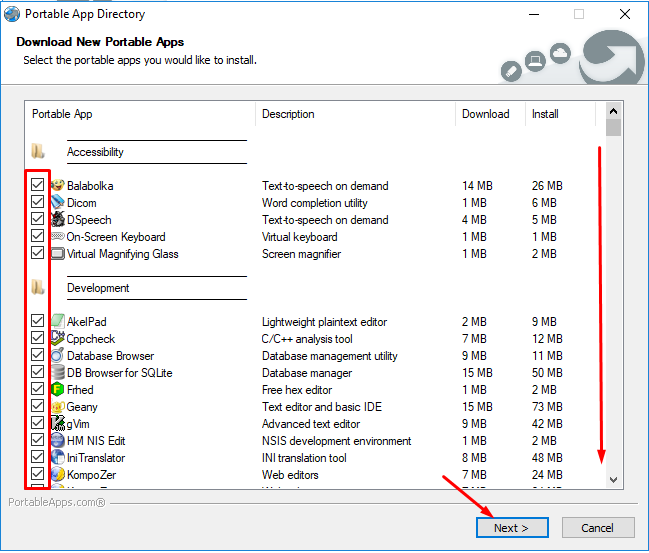
Task: Disable the Geany checkbox
Action: pos(37,405)
